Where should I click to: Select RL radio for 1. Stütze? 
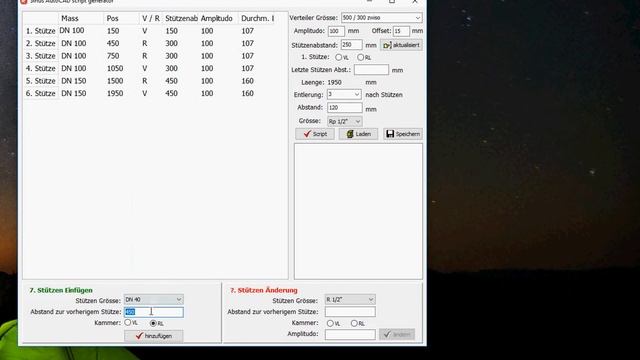coord(360,58)
